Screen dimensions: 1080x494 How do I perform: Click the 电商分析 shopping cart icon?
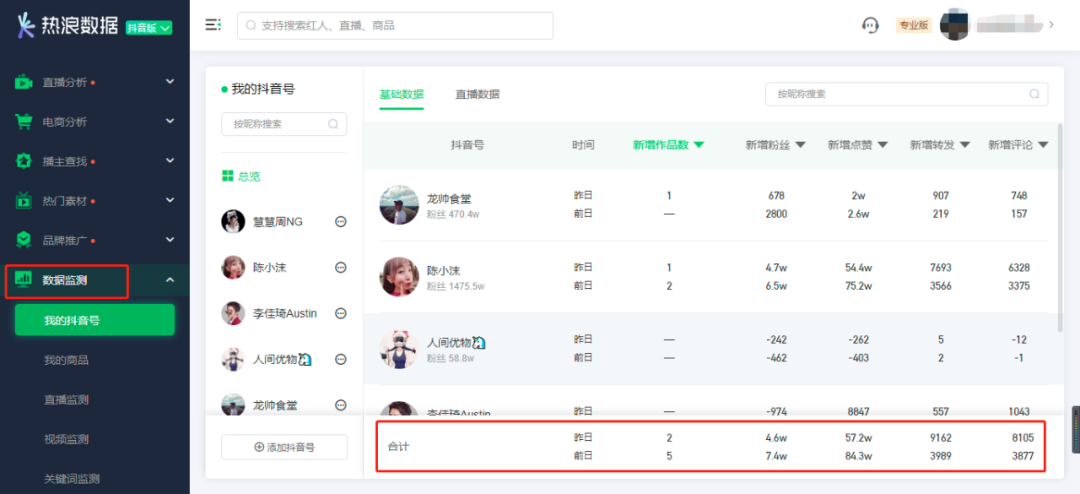click(x=24, y=122)
